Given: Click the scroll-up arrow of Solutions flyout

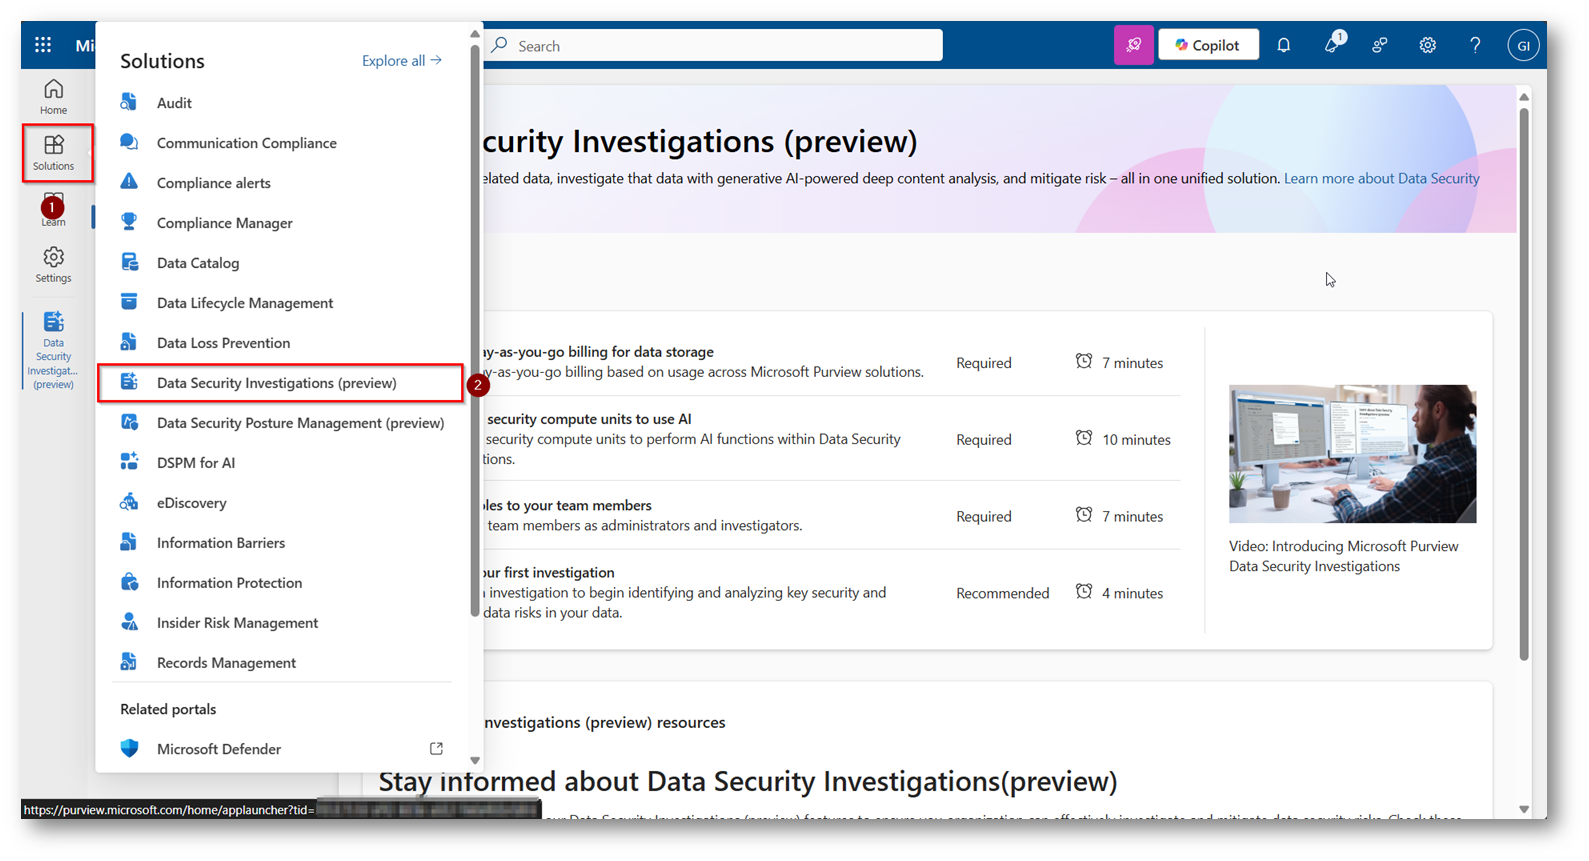Looking at the screenshot, I should [475, 34].
